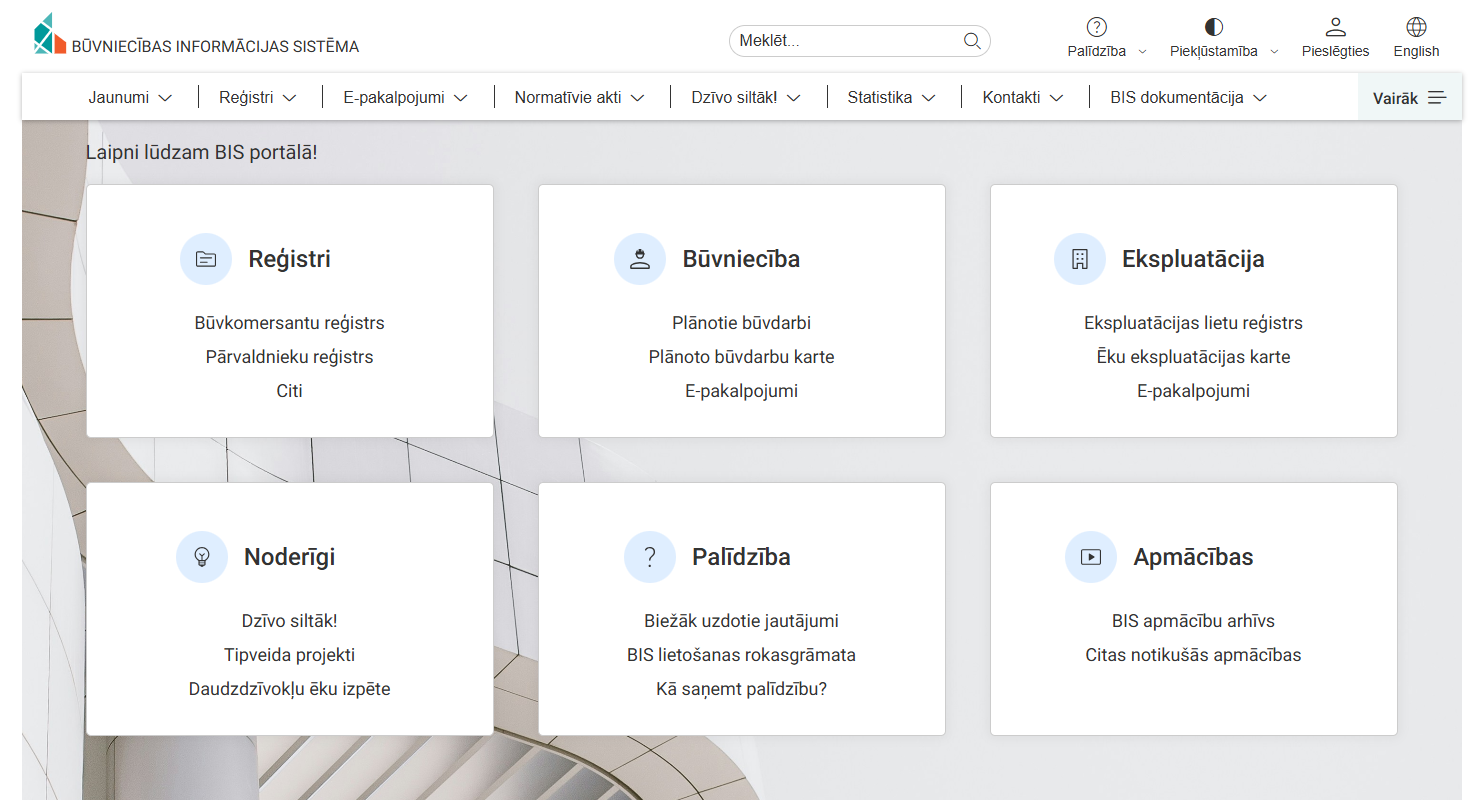Click the Noderīgi lightbulb icon

click(202, 557)
